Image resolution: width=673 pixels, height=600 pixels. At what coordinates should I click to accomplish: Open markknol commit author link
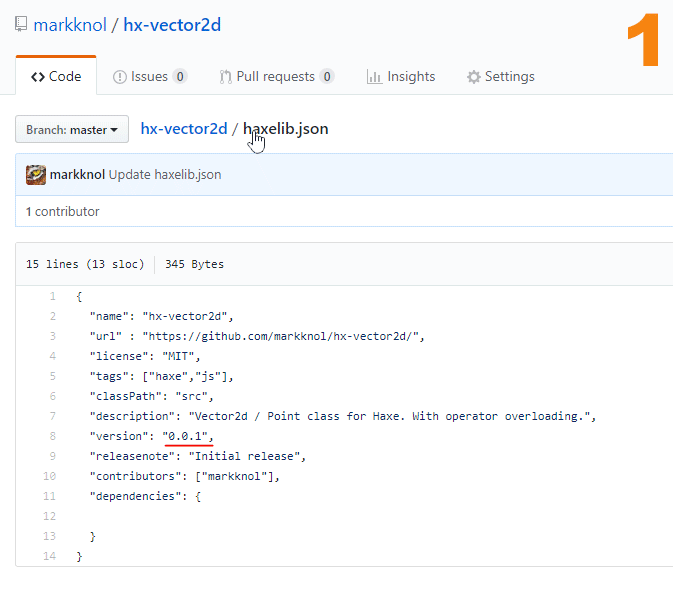(77, 175)
